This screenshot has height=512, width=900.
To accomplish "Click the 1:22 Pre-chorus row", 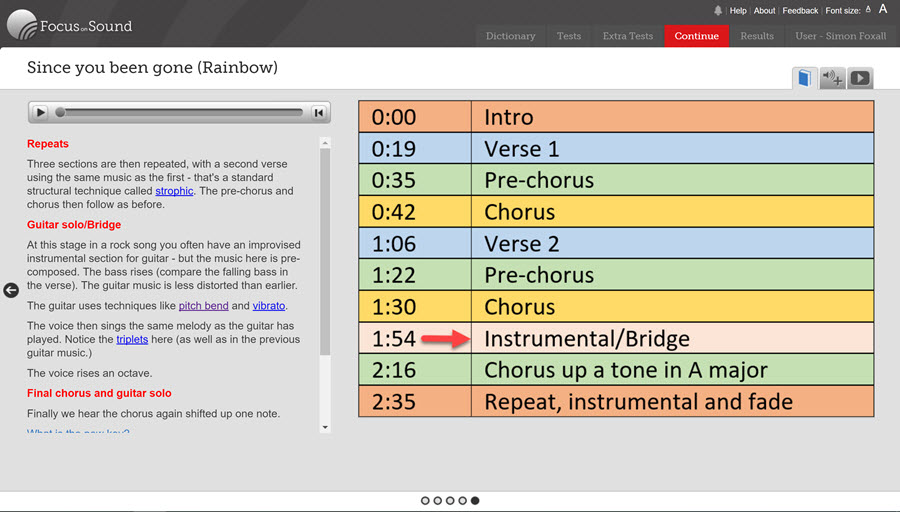I will pyautogui.click(x=616, y=274).
